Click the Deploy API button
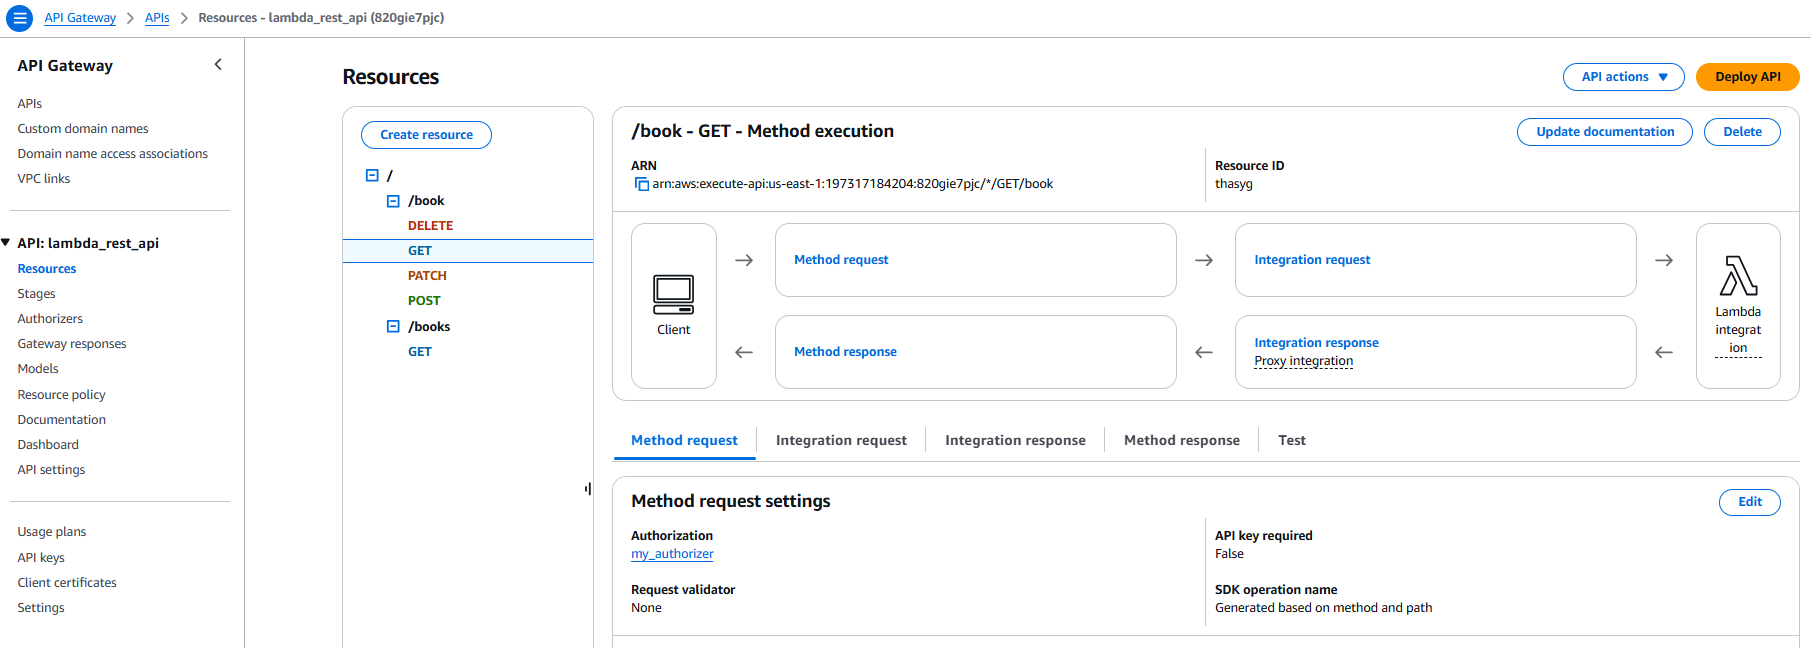This screenshot has width=1811, height=648. coord(1747,77)
